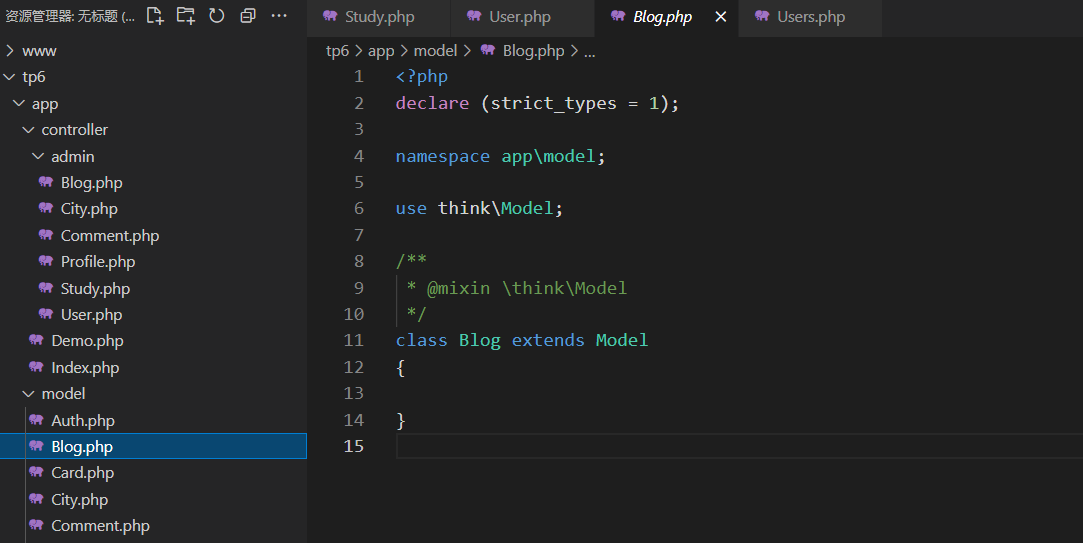This screenshot has height=543, width=1083.
Task: Click the '<?php' opening tag
Action: pos(421,77)
